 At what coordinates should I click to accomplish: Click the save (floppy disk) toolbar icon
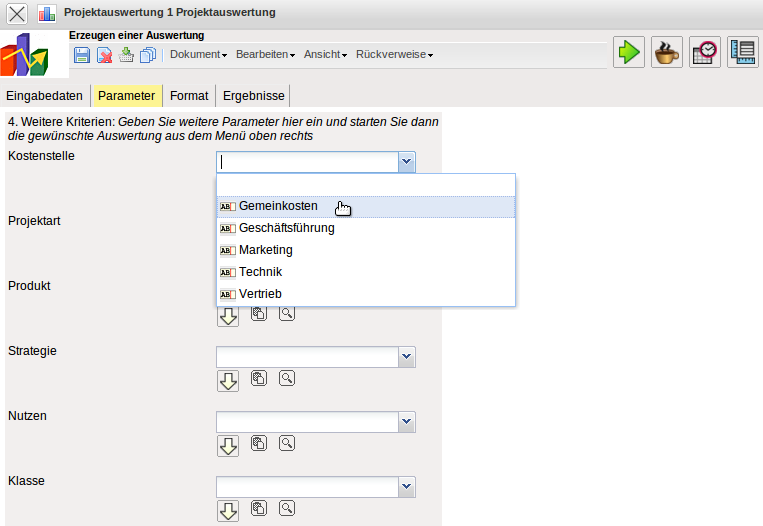click(82, 55)
